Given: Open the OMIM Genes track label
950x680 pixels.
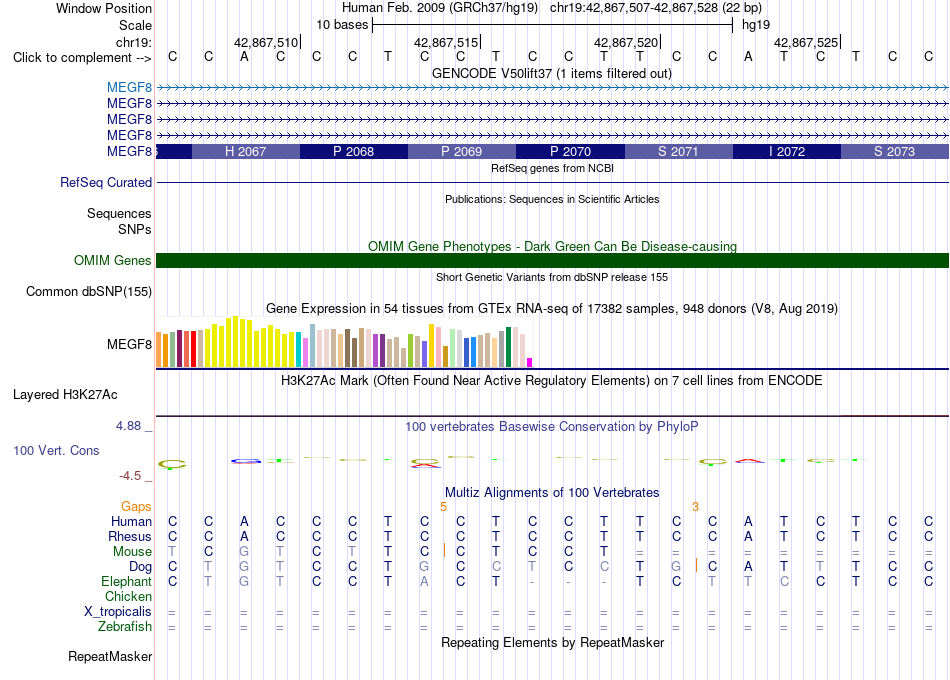Looking at the screenshot, I should pyautogui.click(x=113, y=261).
